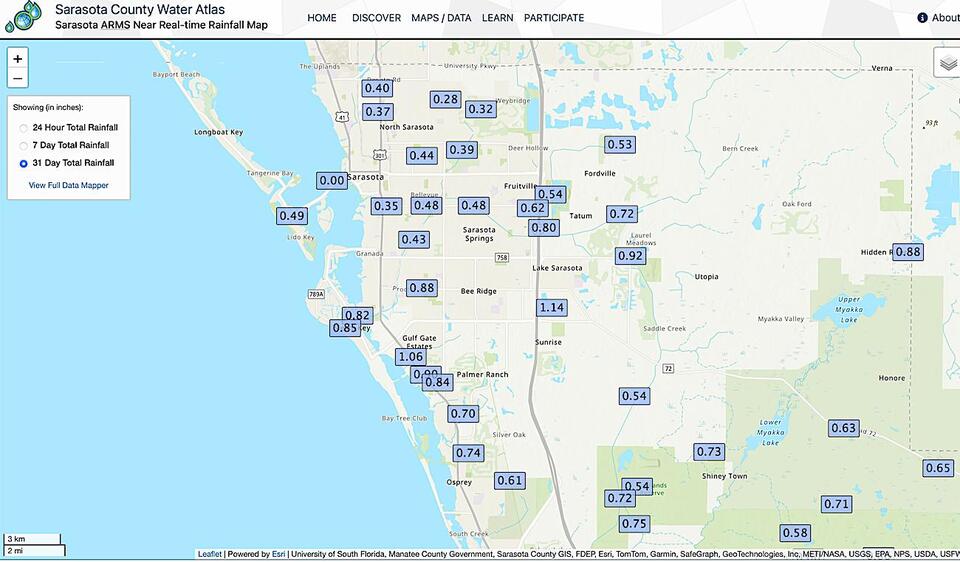
Task: Click the 0.37 rainfall marker
Action: pos(378,111)
